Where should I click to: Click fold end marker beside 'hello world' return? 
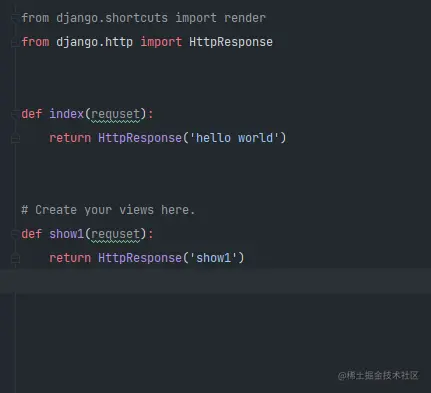(15, 138)
